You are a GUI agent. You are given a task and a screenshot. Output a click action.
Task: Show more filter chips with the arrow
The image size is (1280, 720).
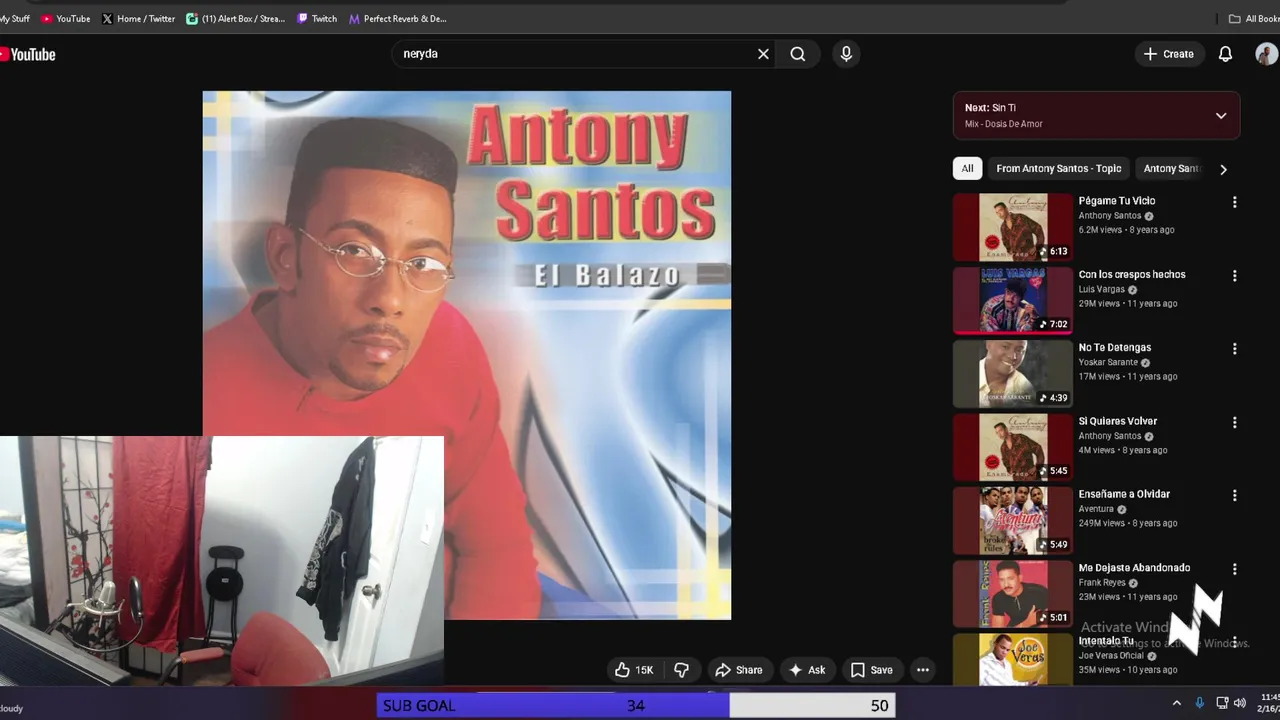[x=1223, y=169]
